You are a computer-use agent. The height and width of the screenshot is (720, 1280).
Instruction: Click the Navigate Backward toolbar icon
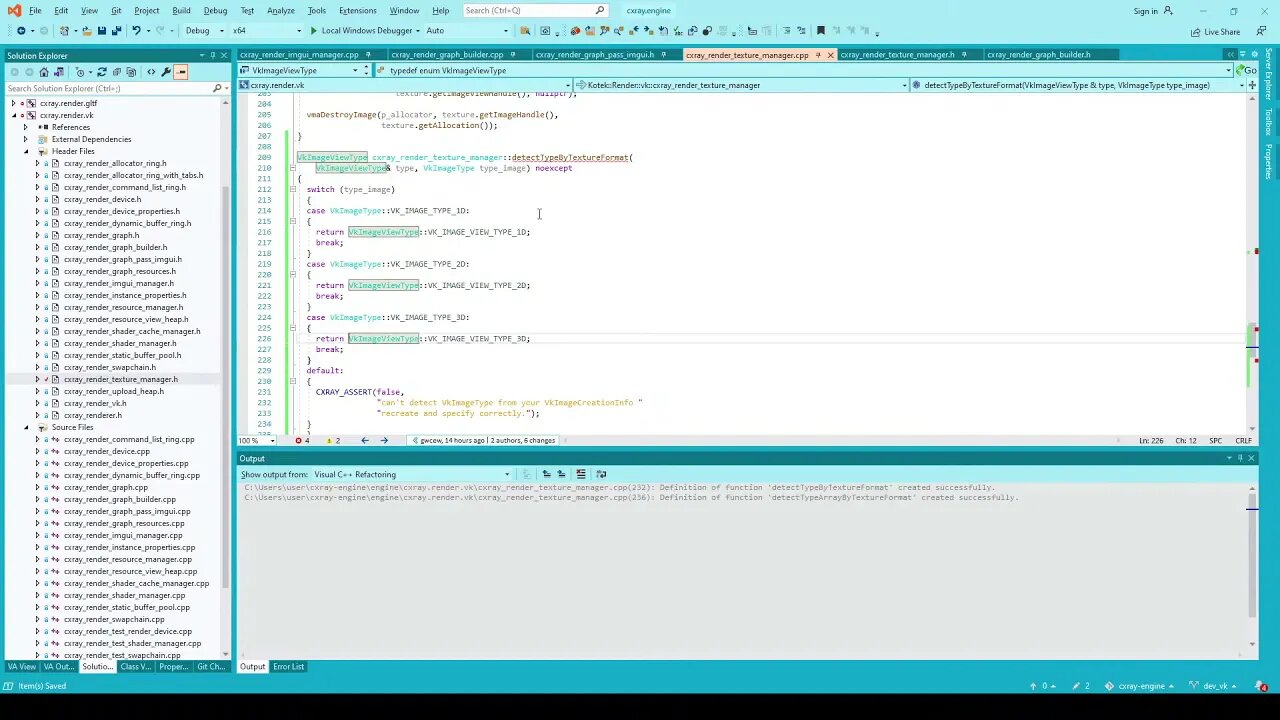[x=21, y=31]
